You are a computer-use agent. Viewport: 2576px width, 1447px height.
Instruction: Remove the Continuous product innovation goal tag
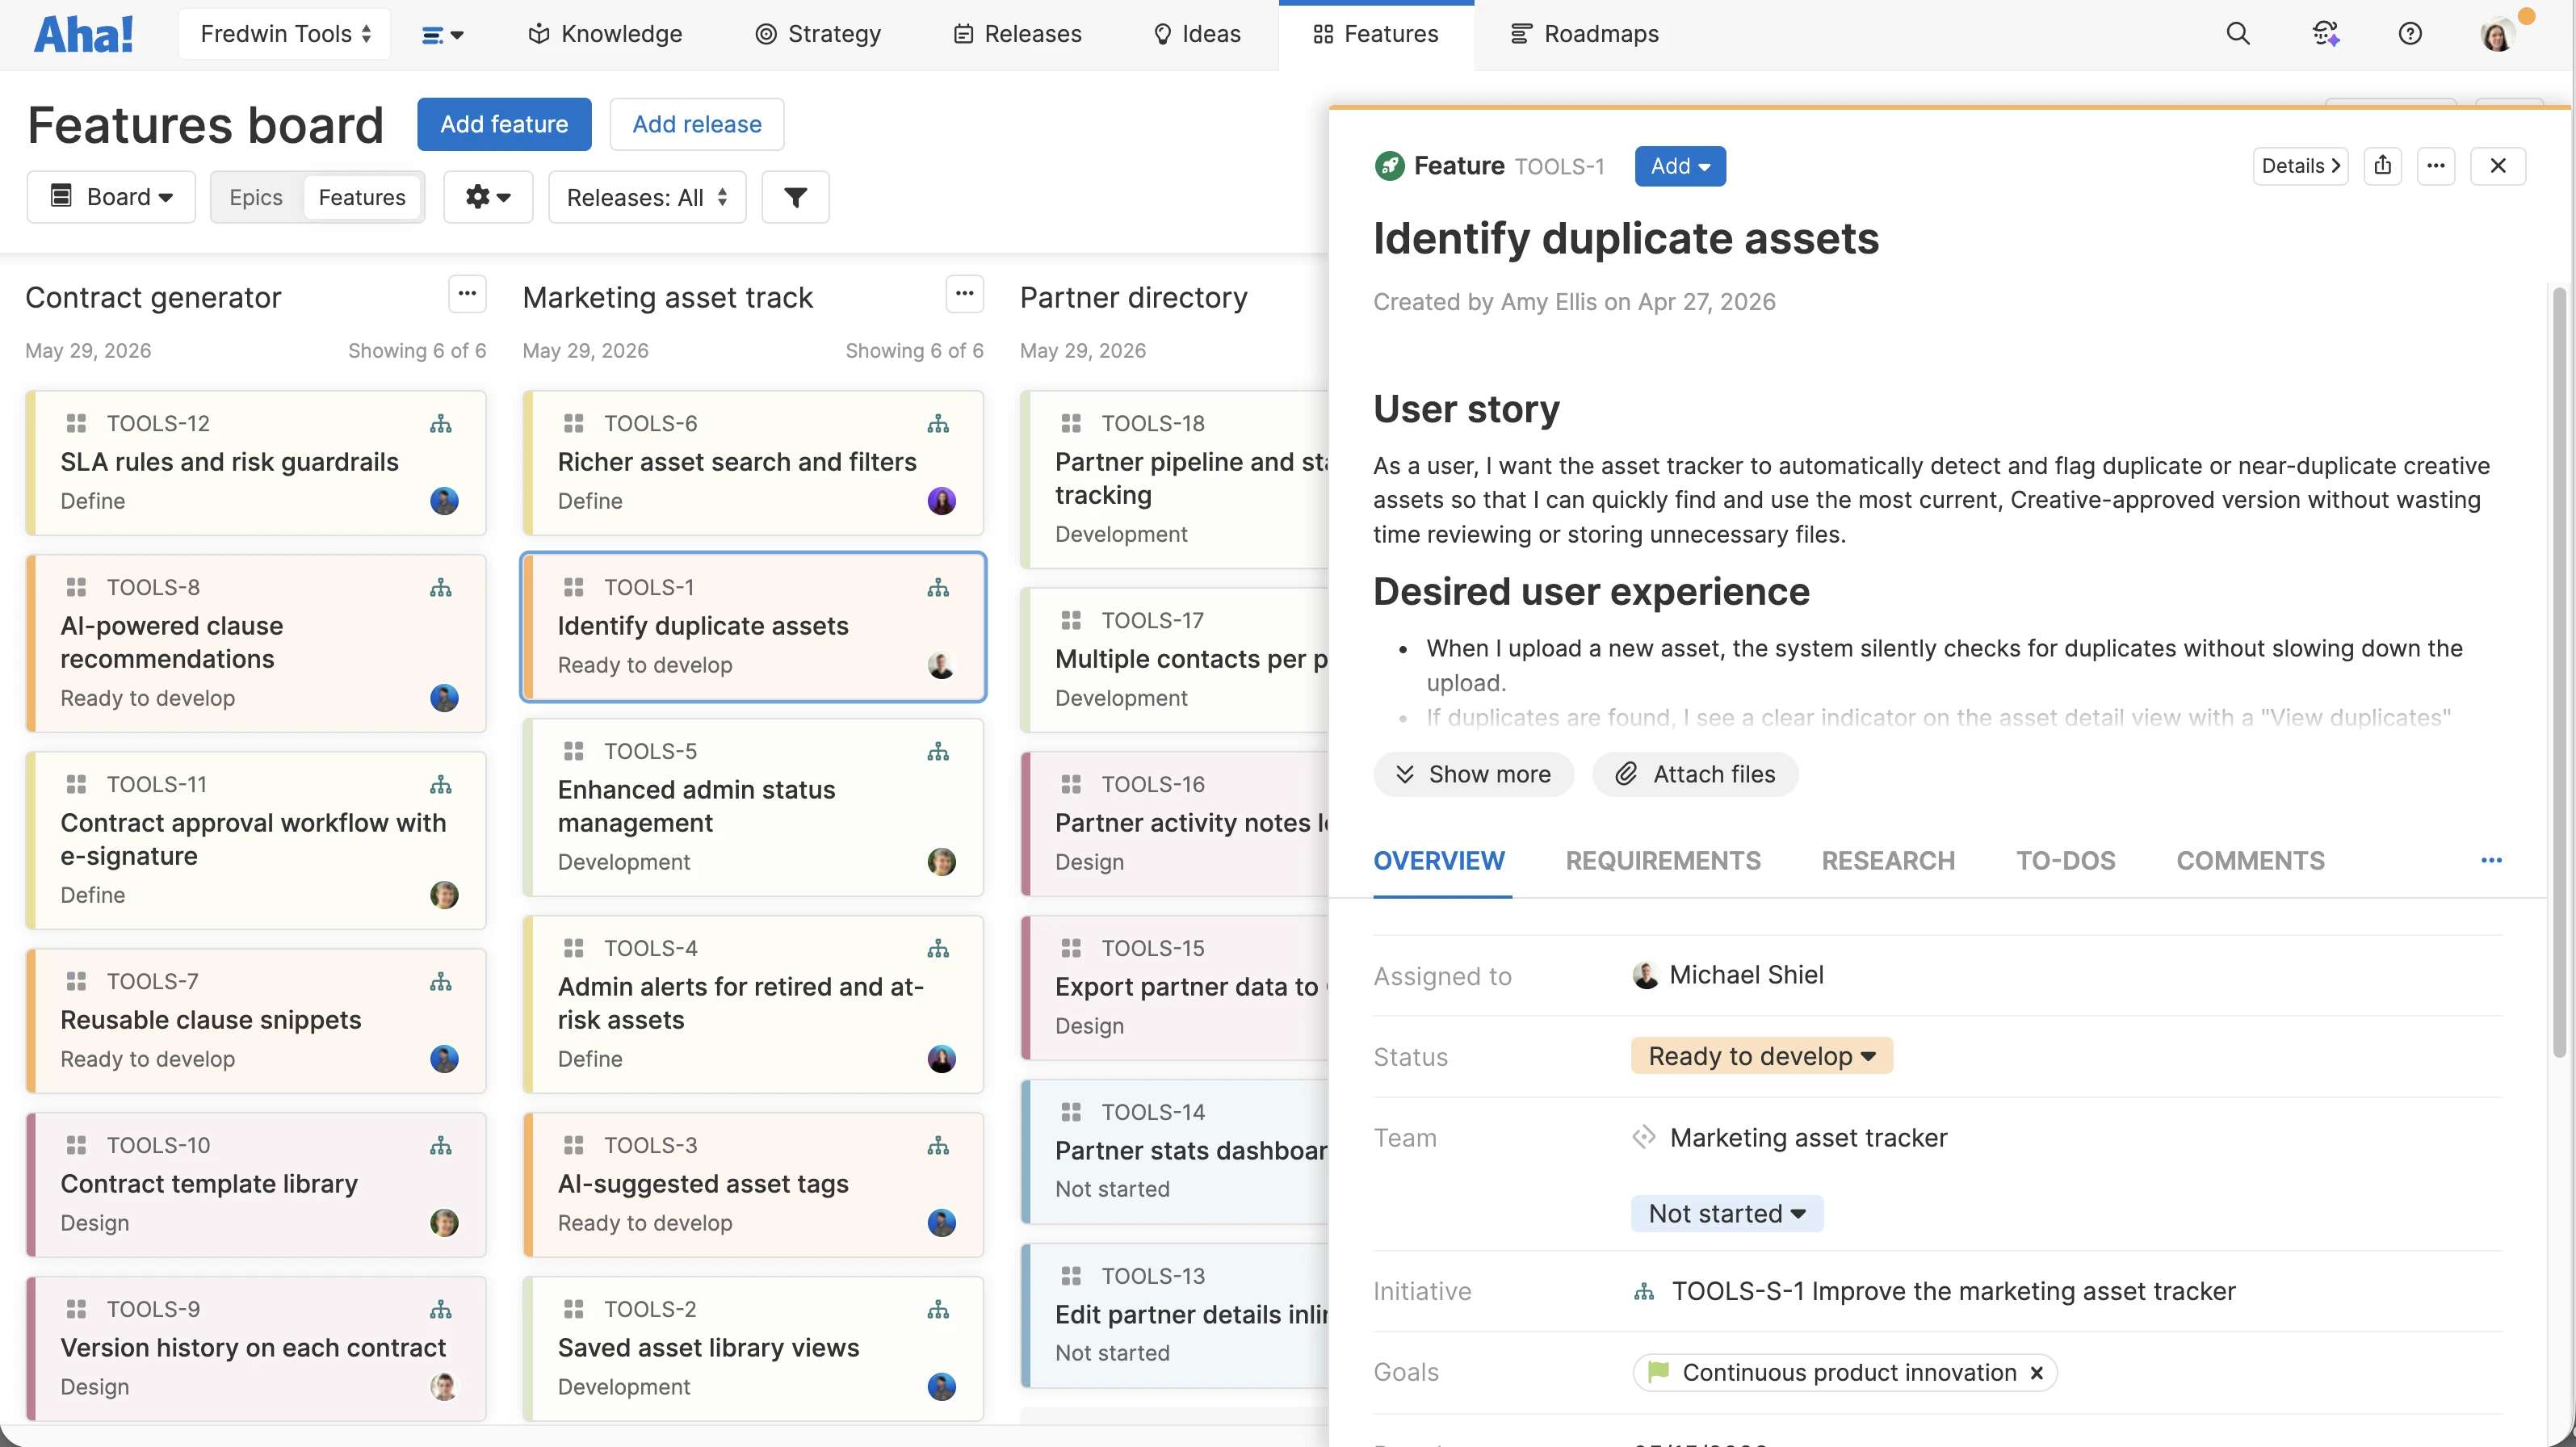tap(2036, 1373)
